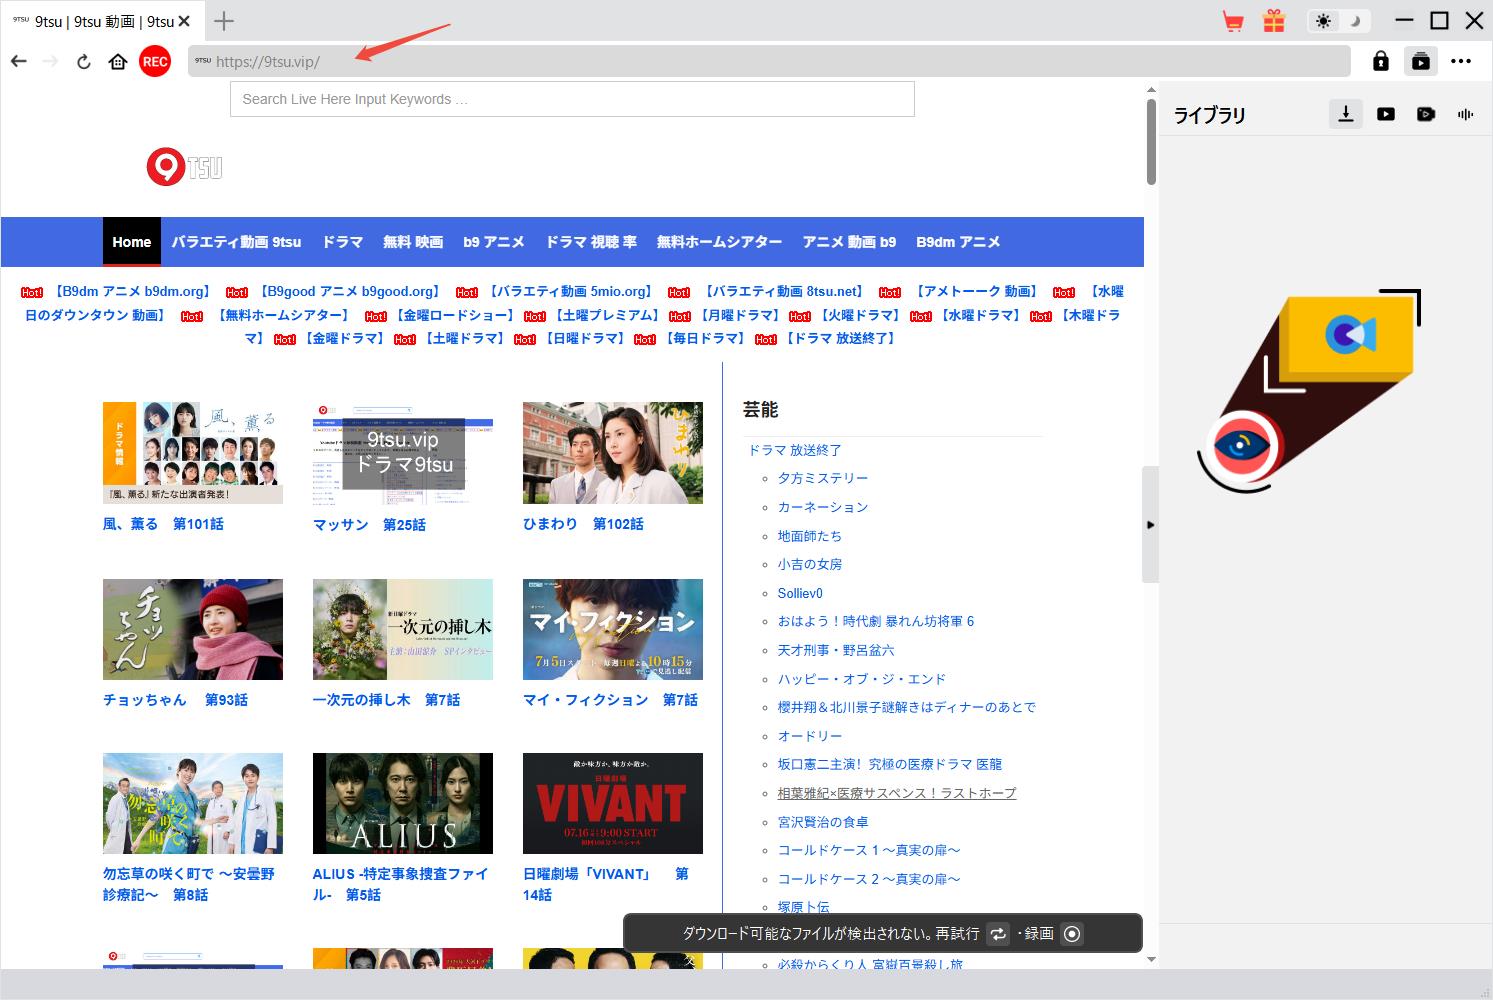Click the padlock icon beside address bar
The image size is (1493, 1000).
(1381, 61)
